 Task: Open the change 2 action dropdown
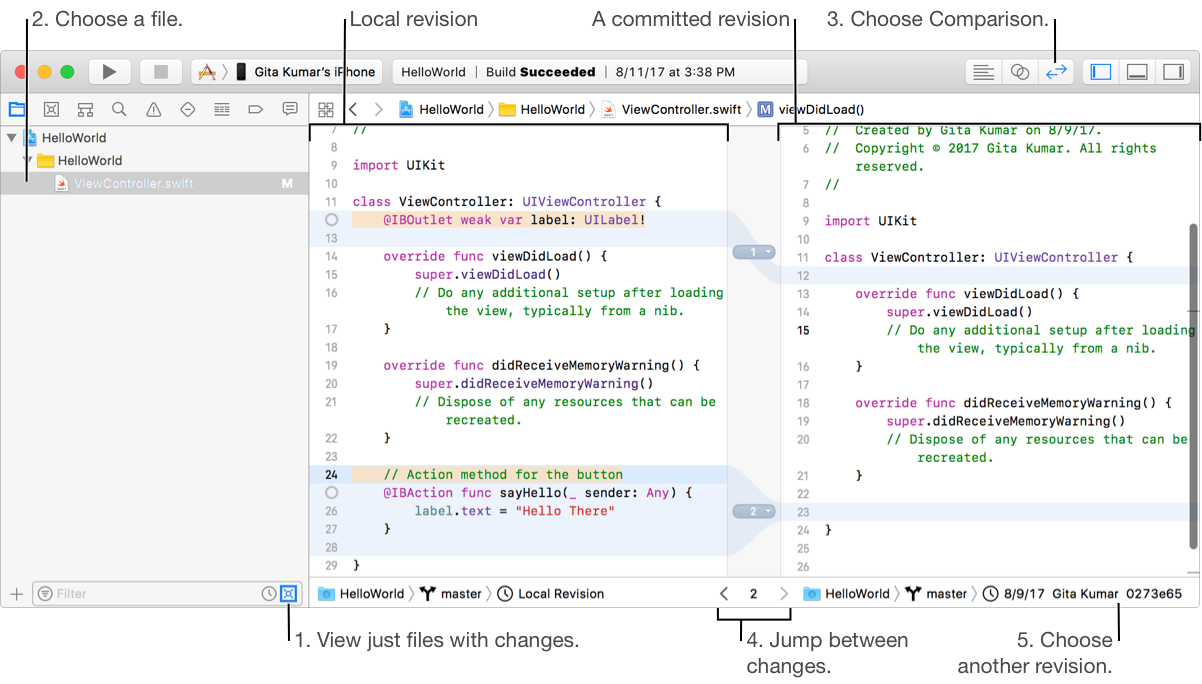(x=754, y=511)
